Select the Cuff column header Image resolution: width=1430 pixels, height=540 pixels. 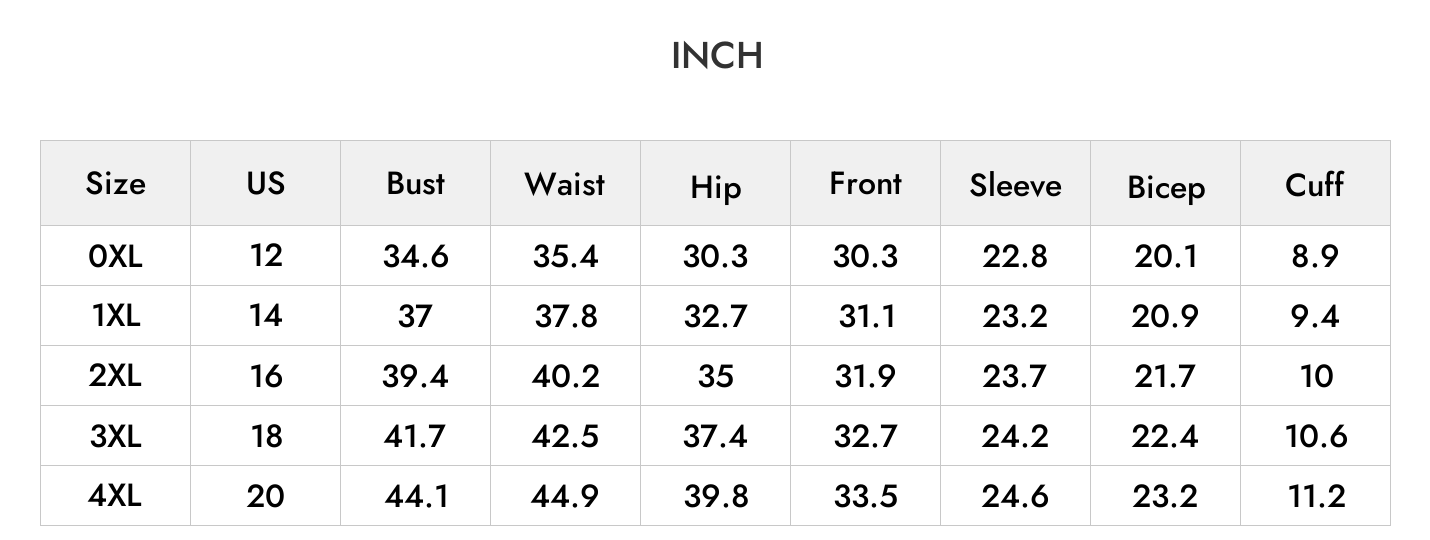pos(1314,184)
